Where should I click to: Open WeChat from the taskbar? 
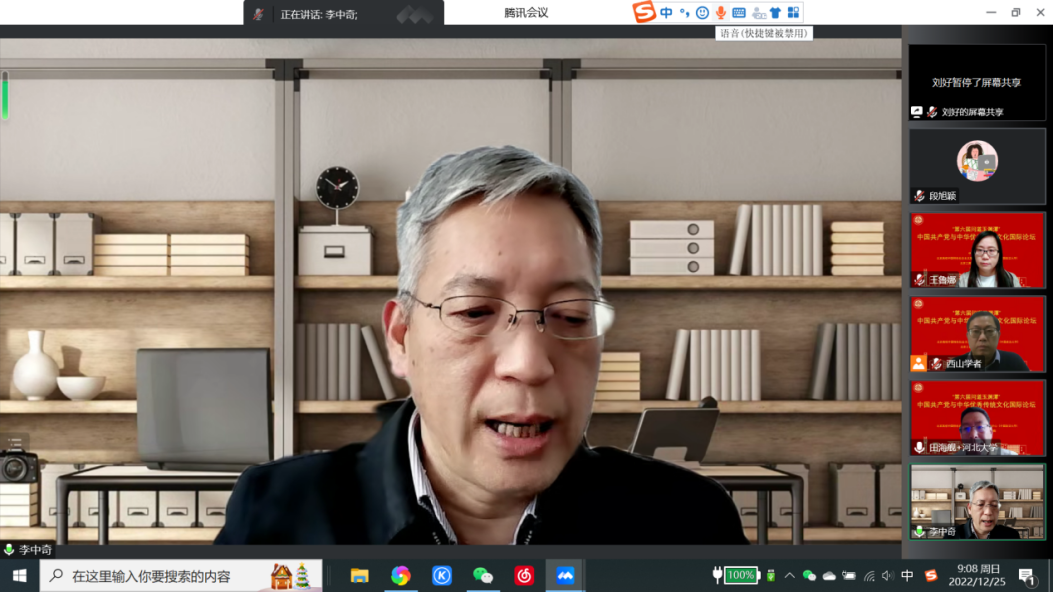481,575
